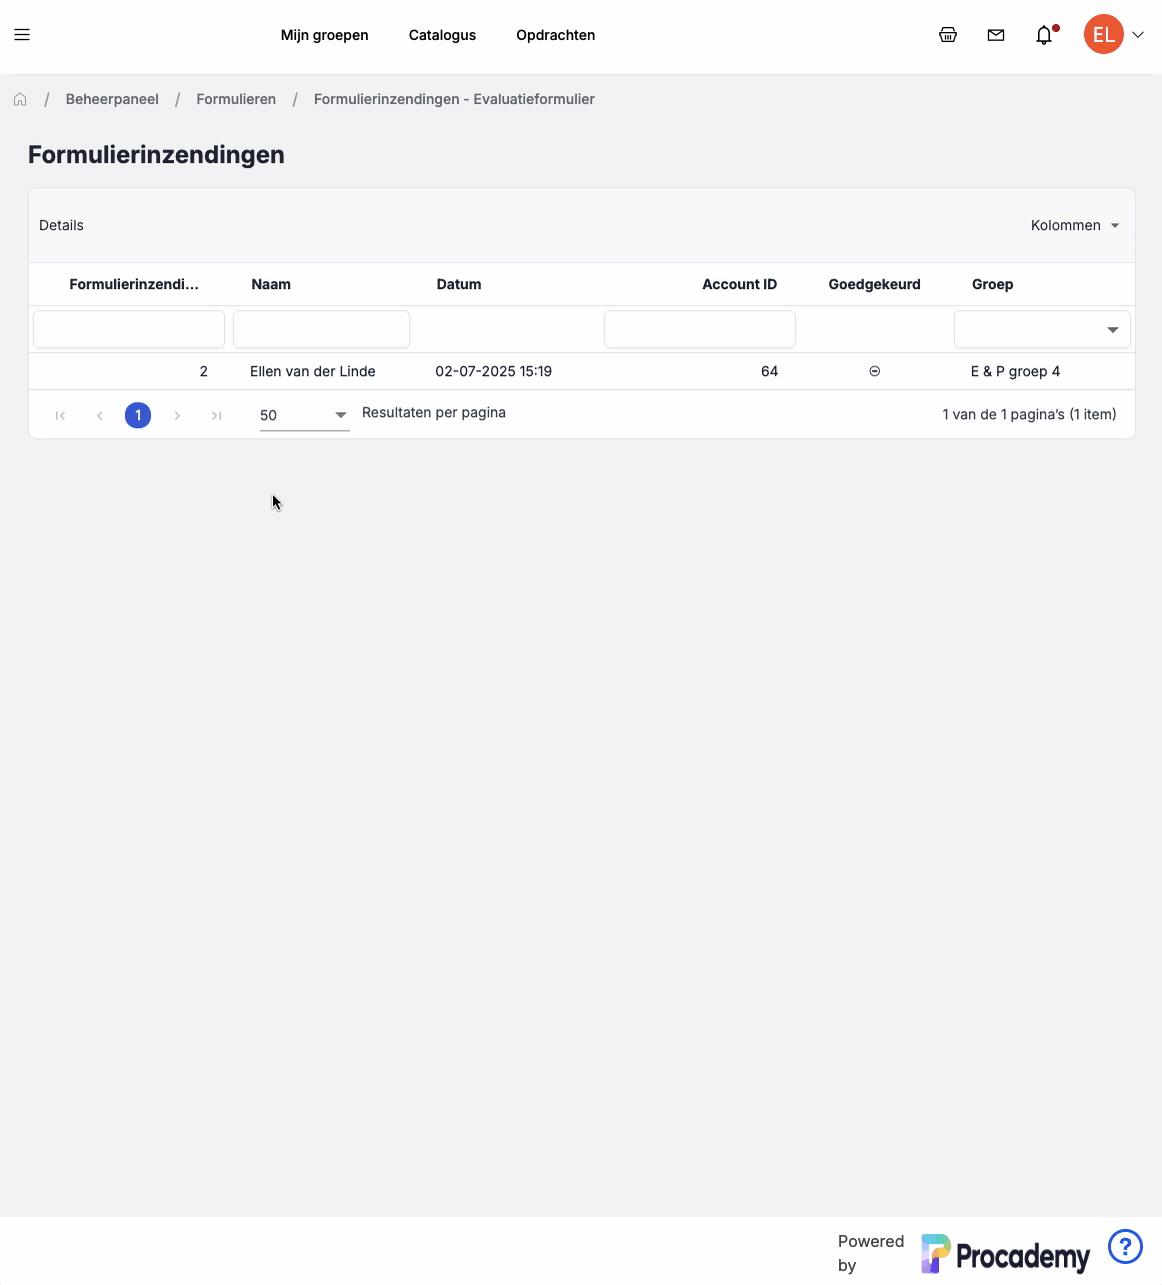Open the help question mark button

point(1125,1247)
